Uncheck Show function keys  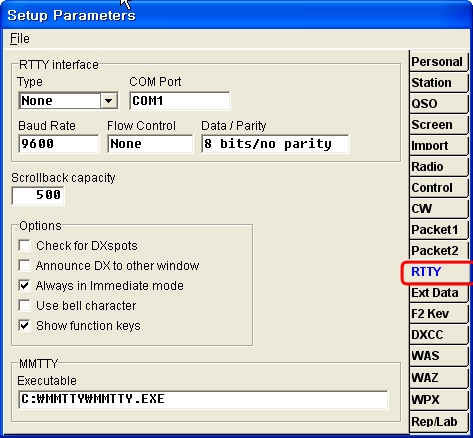(25, 326)
